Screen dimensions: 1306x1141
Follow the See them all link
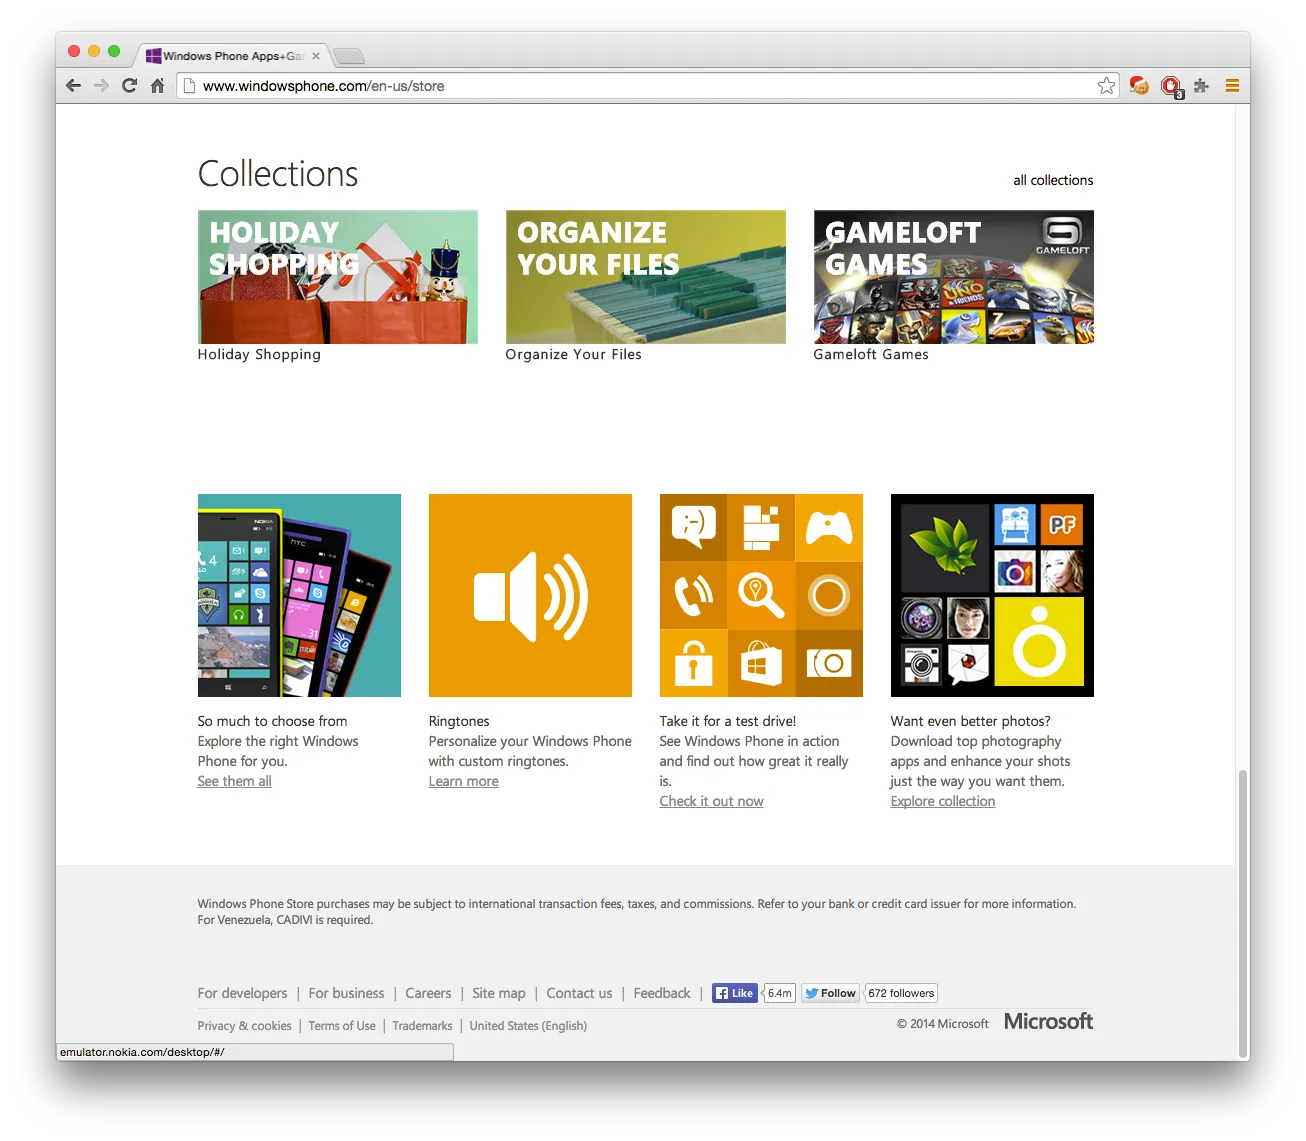[x=234, y=781]
